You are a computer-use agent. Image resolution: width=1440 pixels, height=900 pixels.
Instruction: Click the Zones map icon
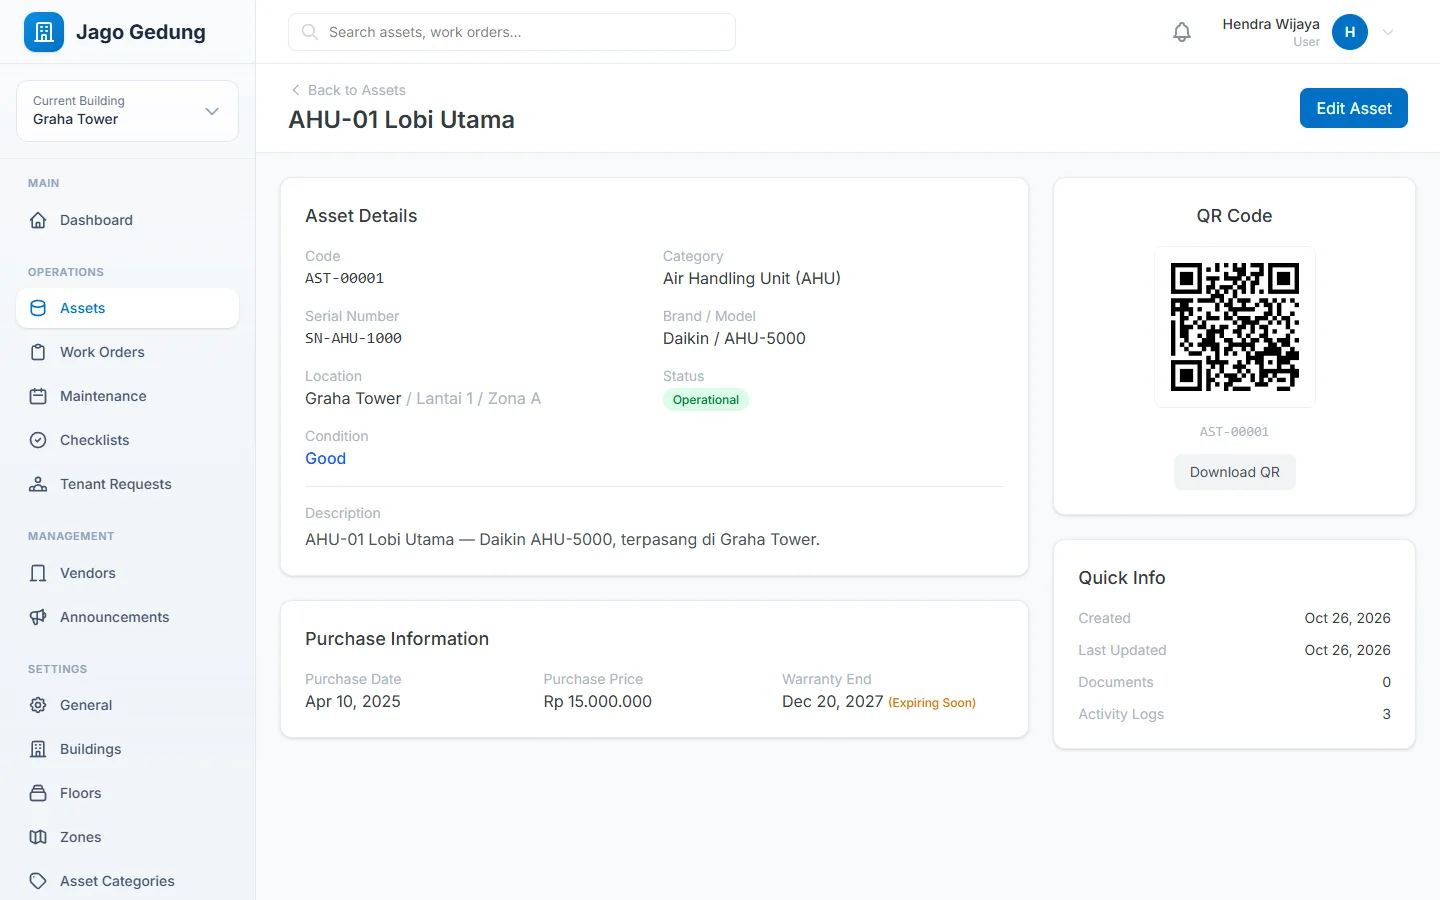(x=38, y=837)
